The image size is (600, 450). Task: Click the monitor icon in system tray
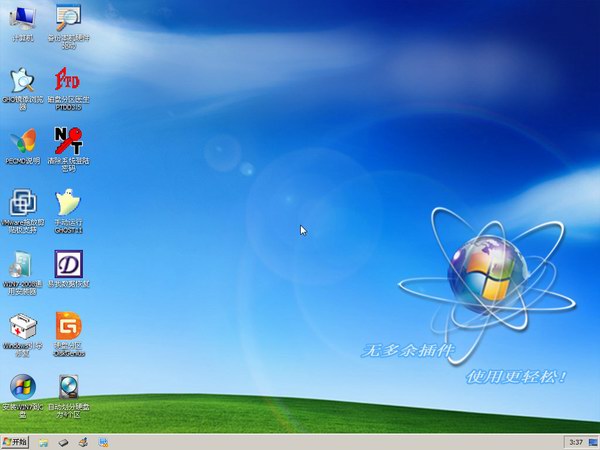593,443
